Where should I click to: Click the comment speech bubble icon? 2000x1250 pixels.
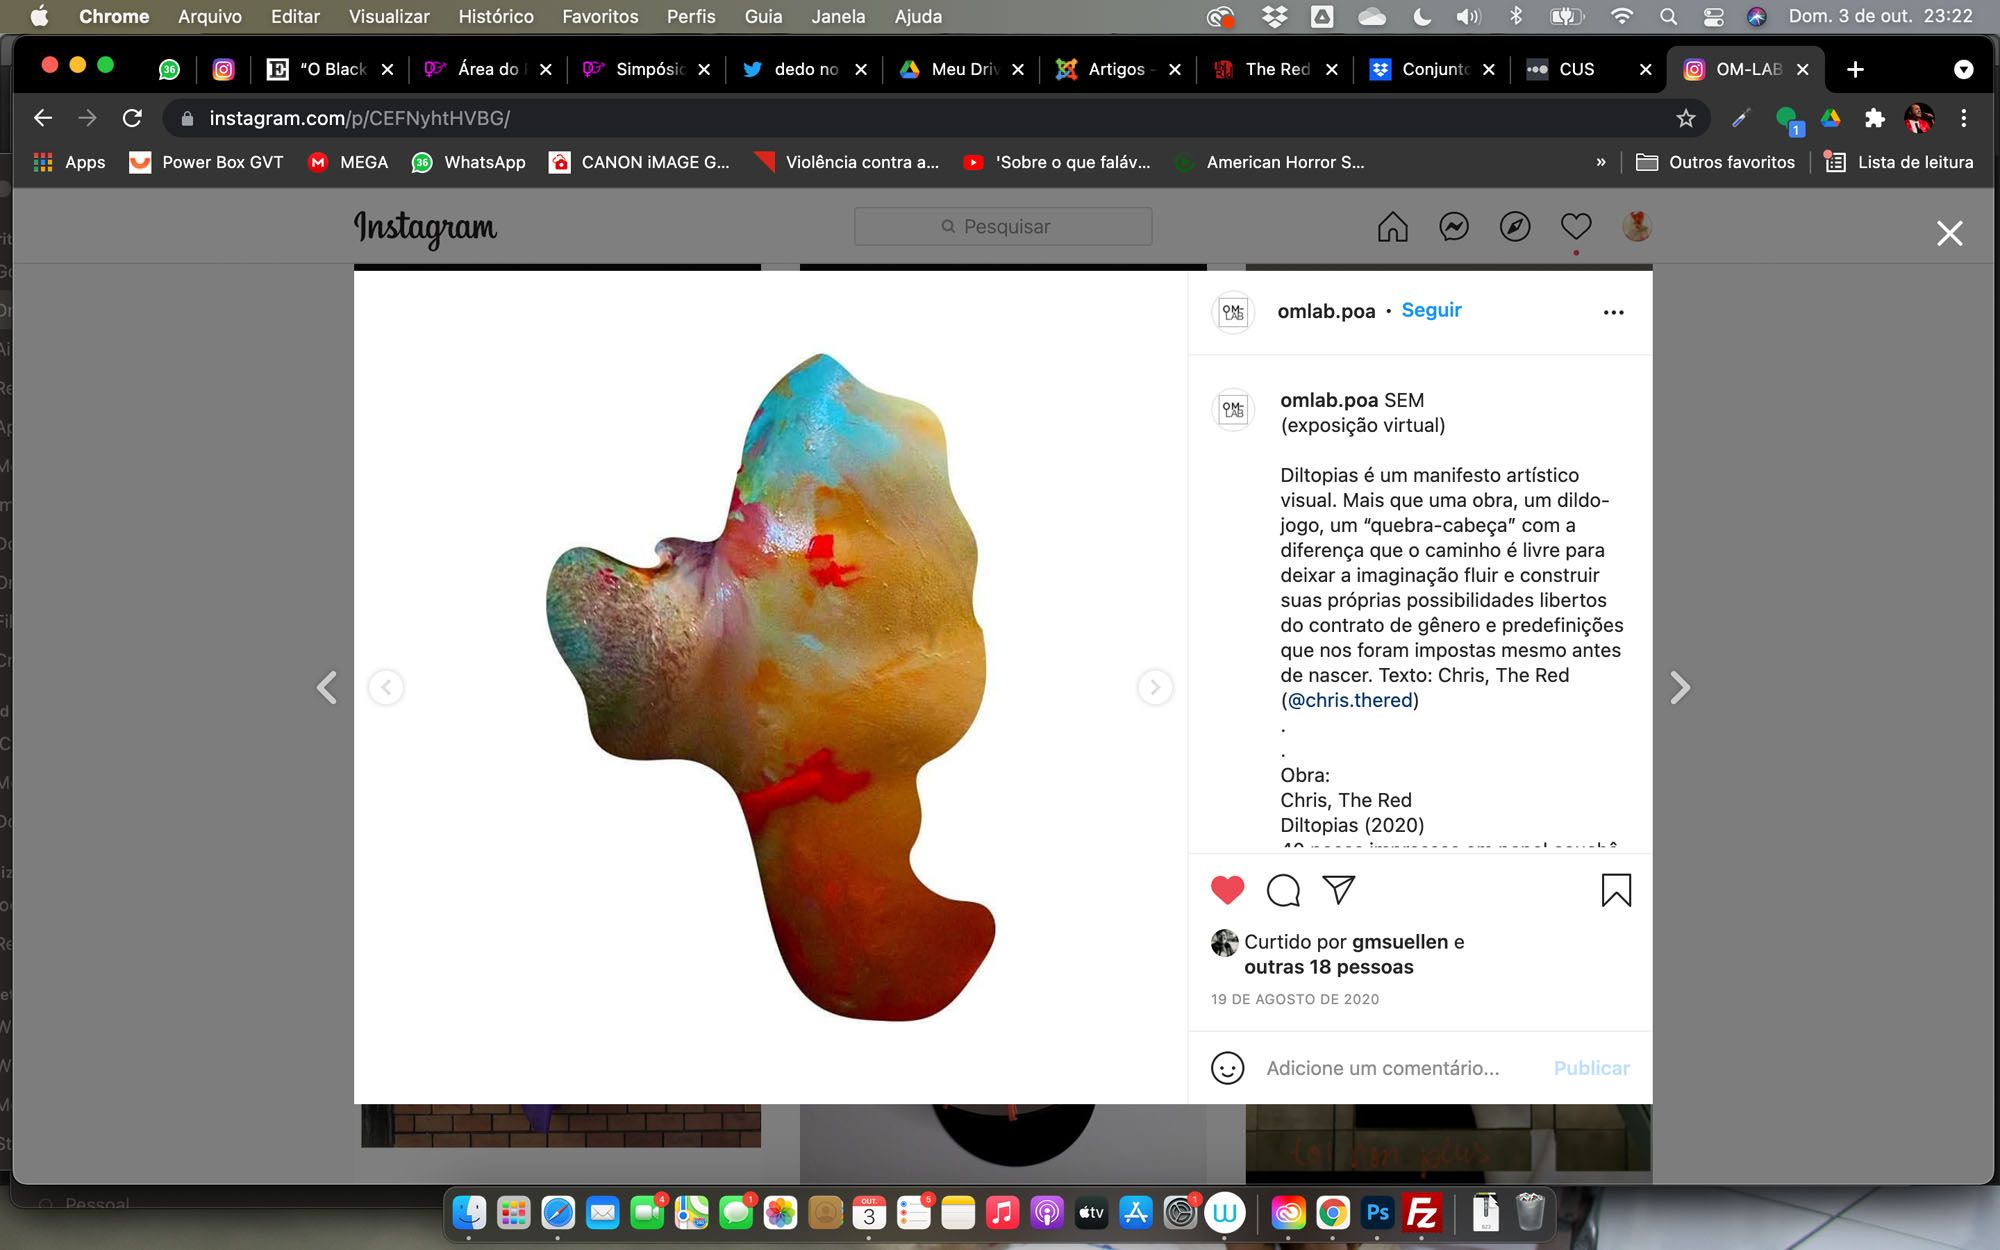(x=1283, y=890)
